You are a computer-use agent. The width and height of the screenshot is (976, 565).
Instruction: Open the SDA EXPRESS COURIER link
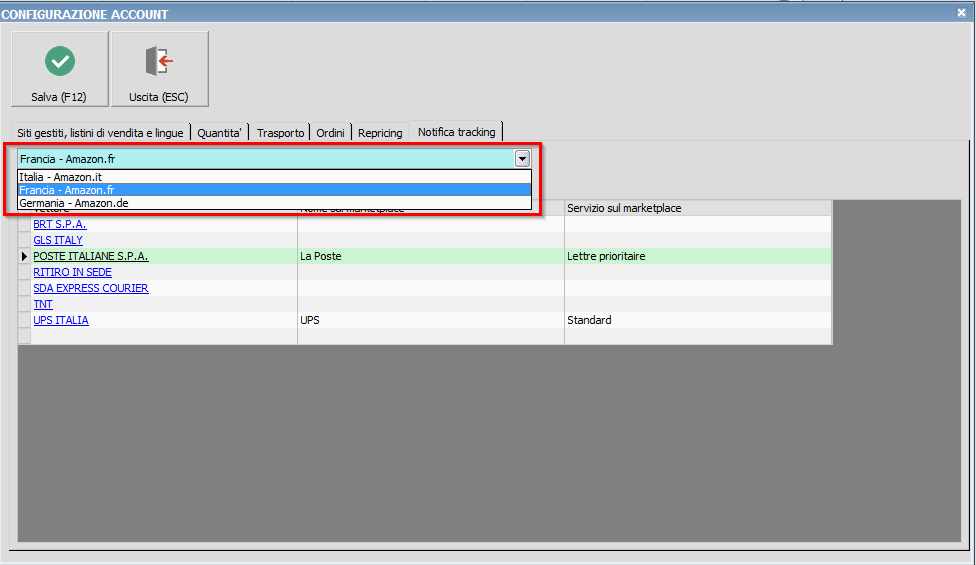(x=91, y=288)
